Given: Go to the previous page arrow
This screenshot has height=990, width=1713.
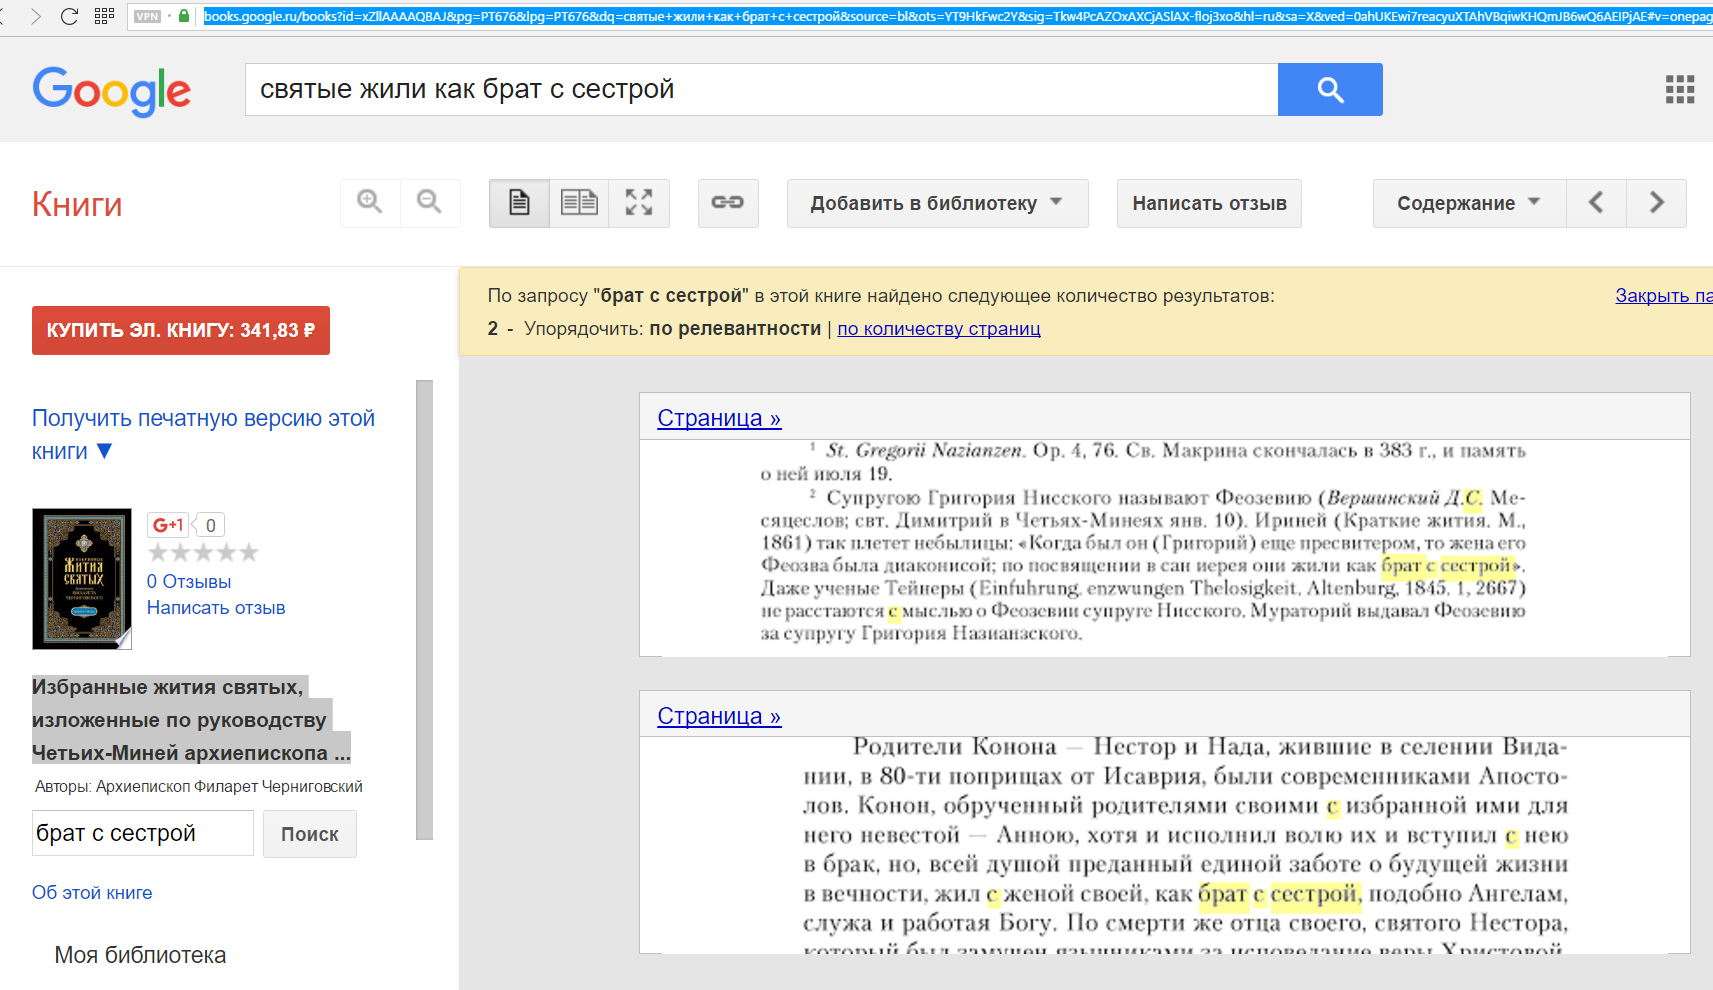Looking at the screenshot, I should tap(1596, 203).
